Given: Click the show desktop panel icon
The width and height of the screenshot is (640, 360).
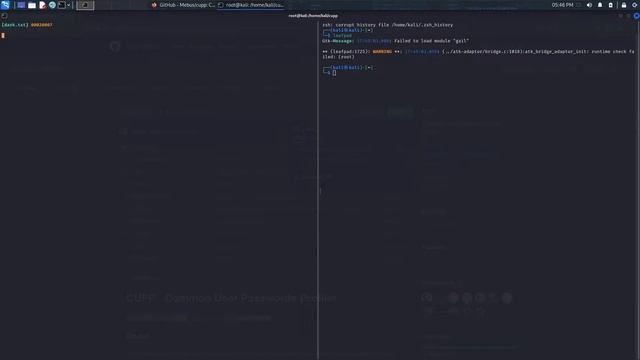Looking at the screenshot, I should pyautogui.click(x=21, y=5).
